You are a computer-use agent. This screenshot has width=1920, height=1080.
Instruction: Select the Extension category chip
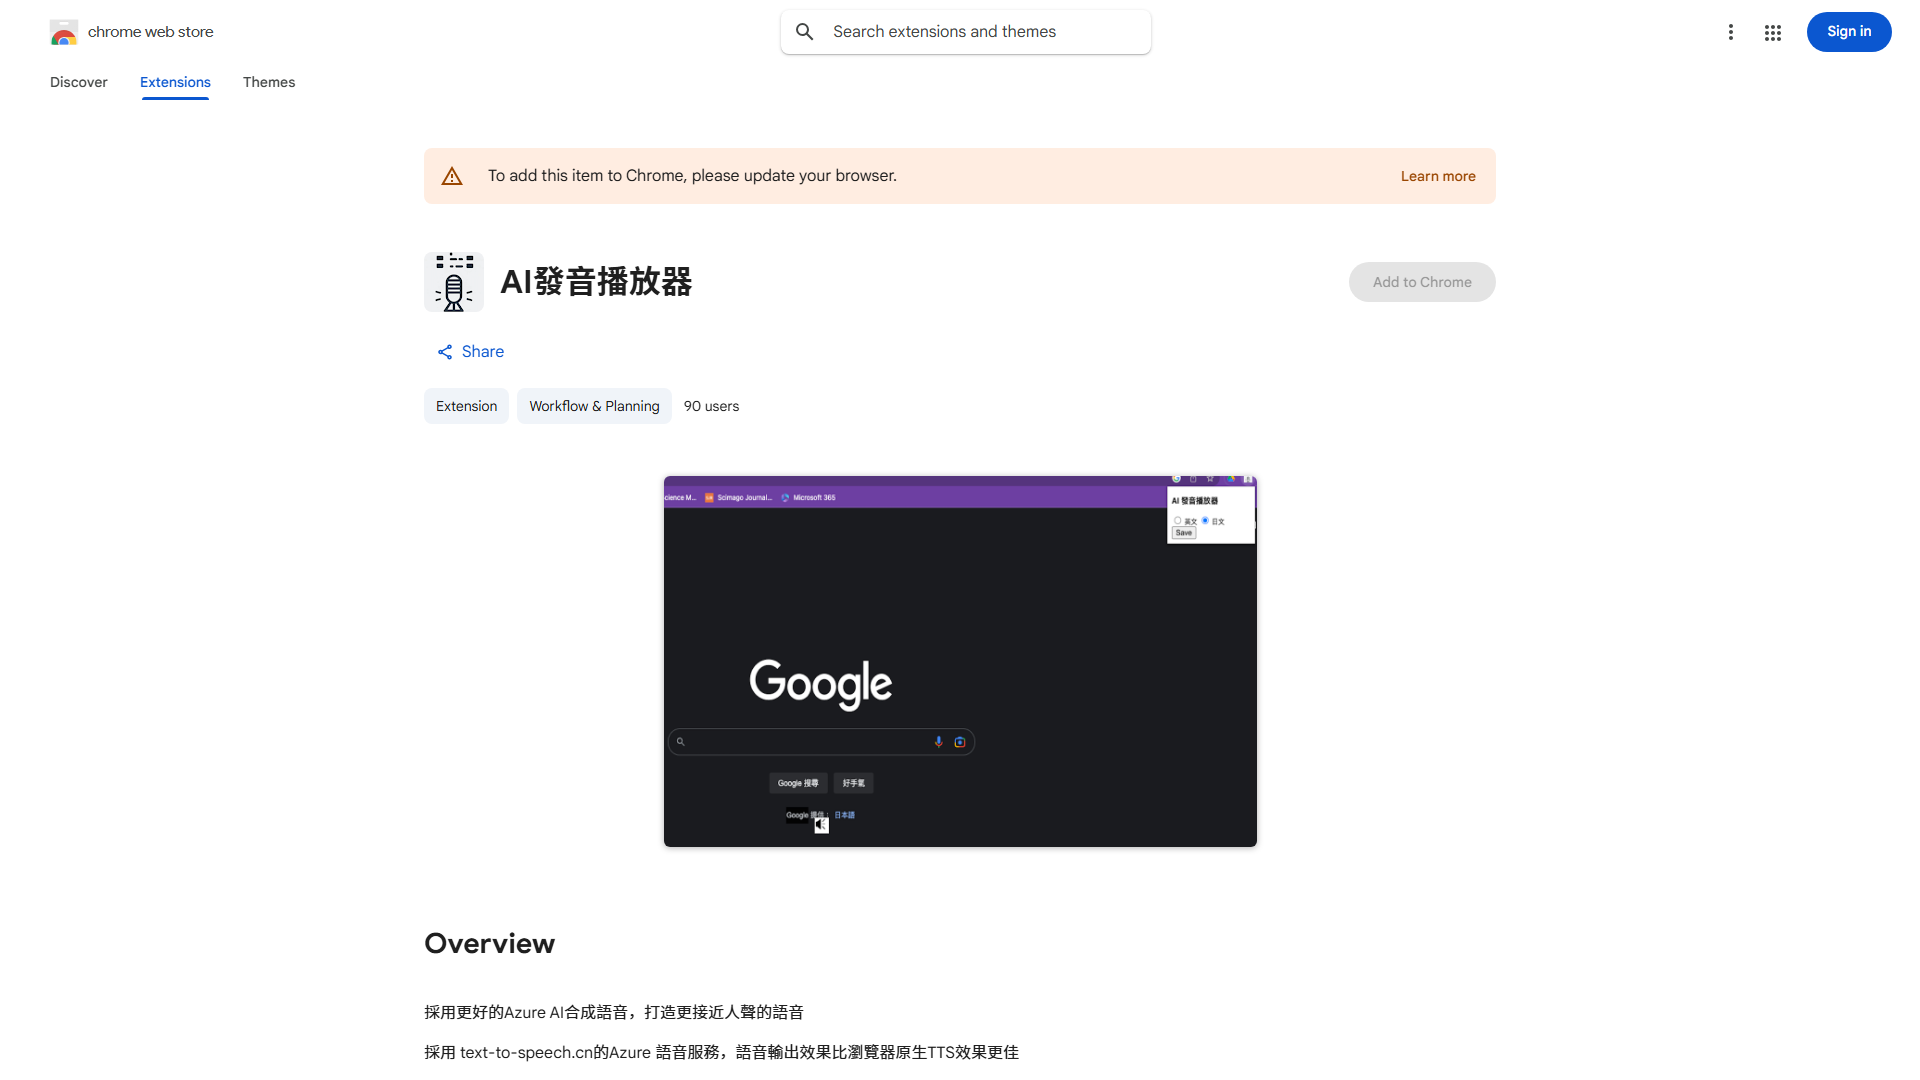click(466, 406)
